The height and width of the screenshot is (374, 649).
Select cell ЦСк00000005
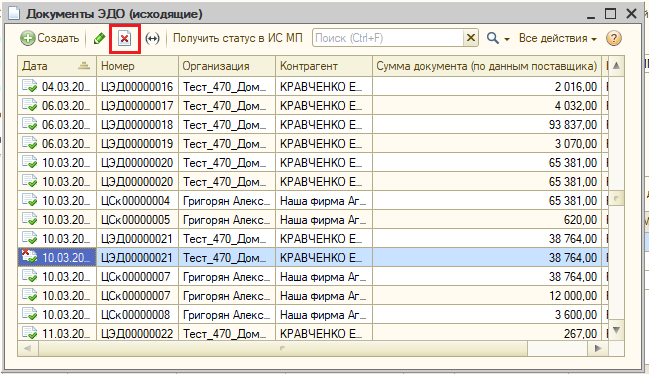[137, 220]
